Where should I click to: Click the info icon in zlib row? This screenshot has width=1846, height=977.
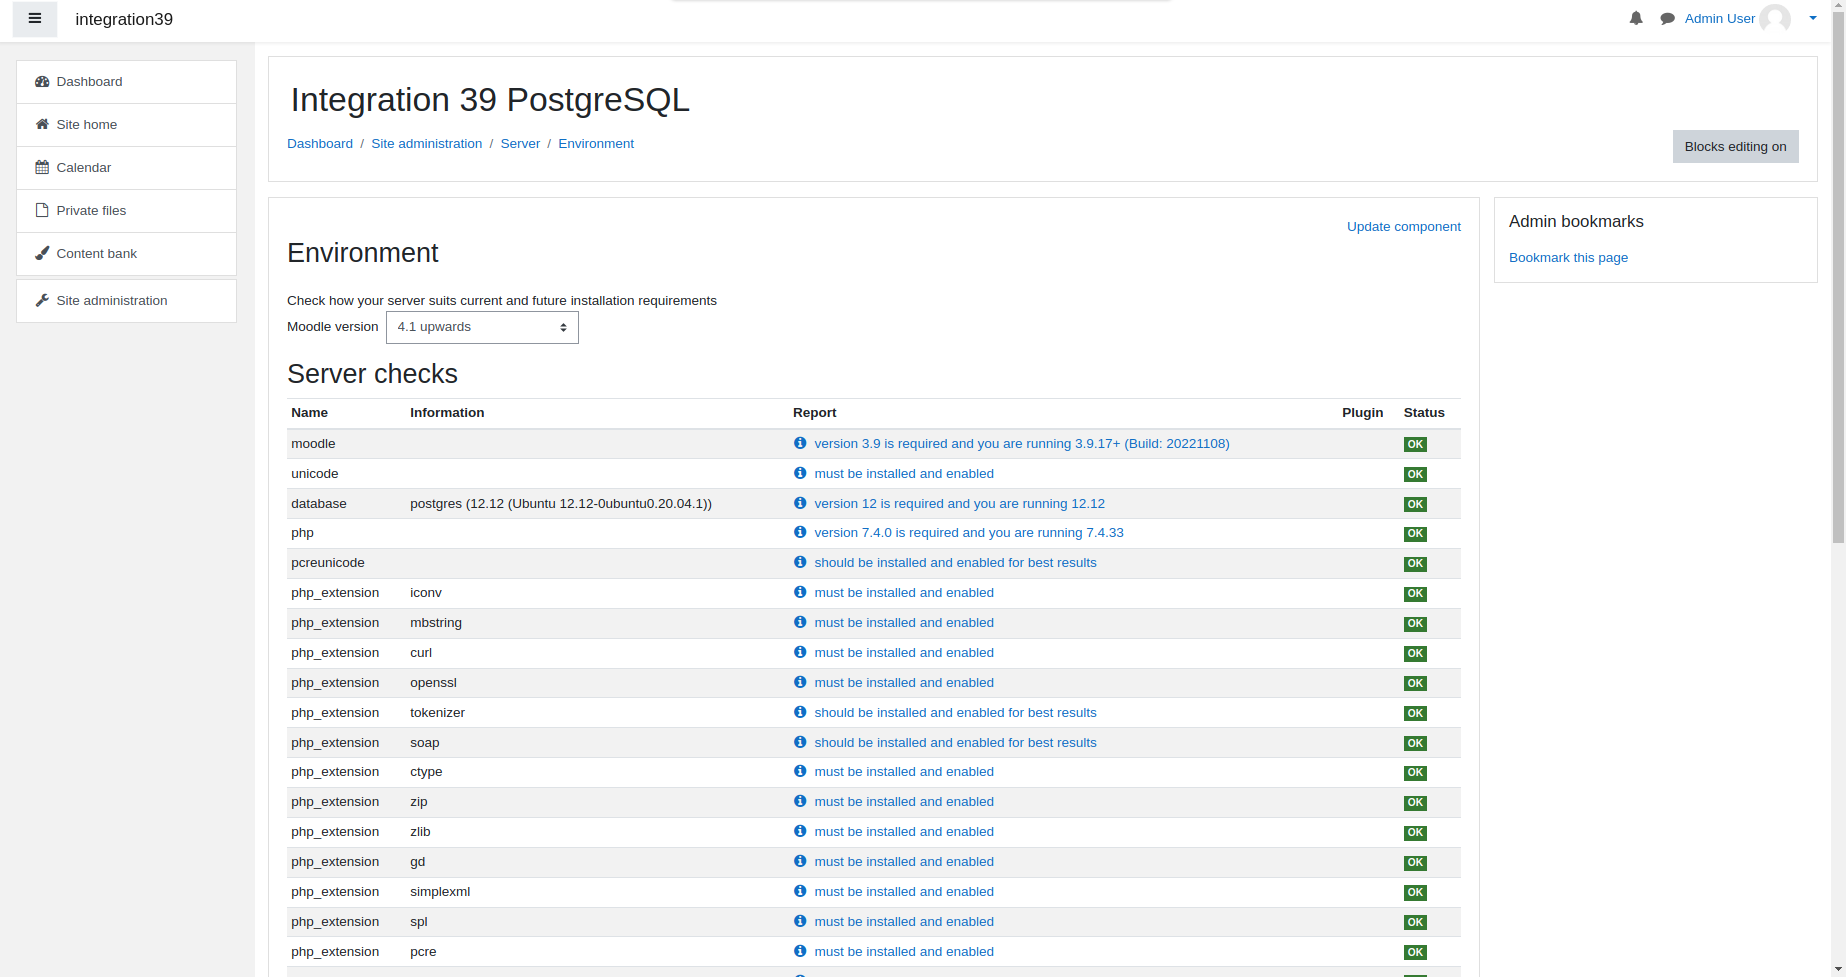pos(800,831)
